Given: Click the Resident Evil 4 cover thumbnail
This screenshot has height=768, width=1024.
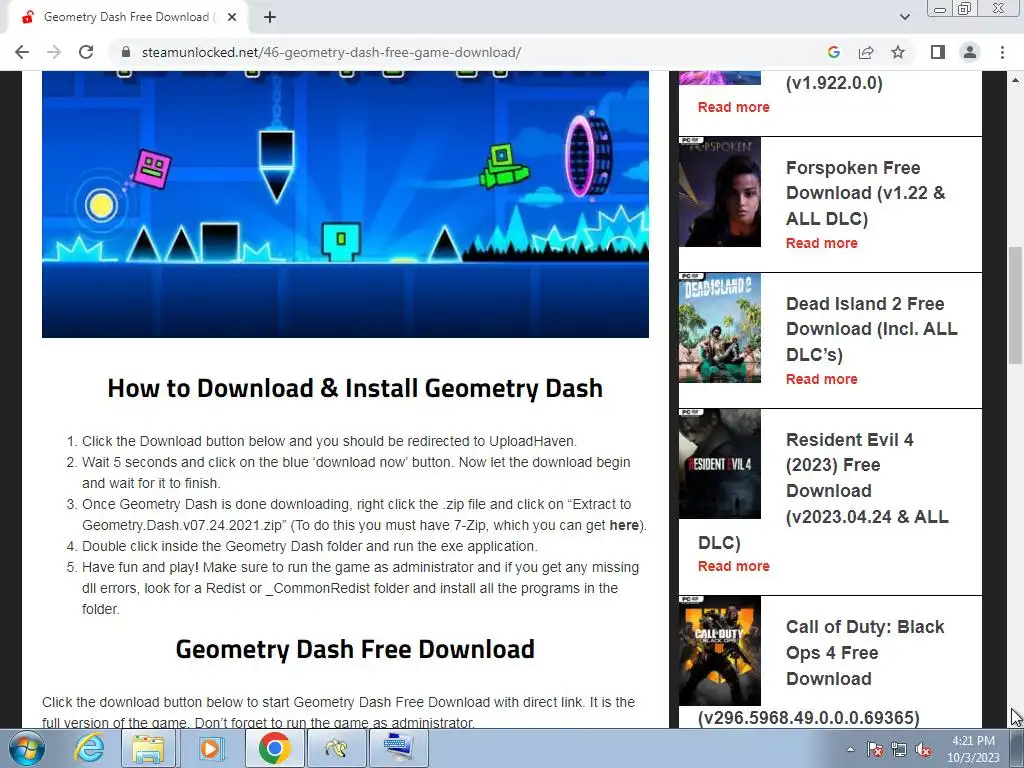Looking at the screenshot, I should (x=720, y=464).
